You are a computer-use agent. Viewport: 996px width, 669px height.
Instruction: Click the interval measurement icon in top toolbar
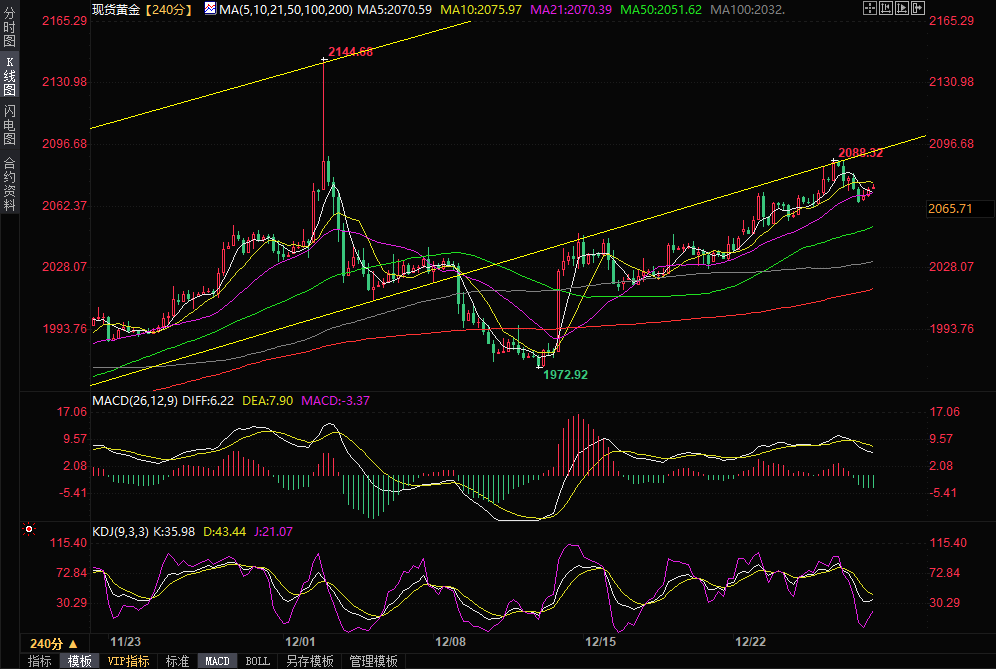tap(887, 8)
